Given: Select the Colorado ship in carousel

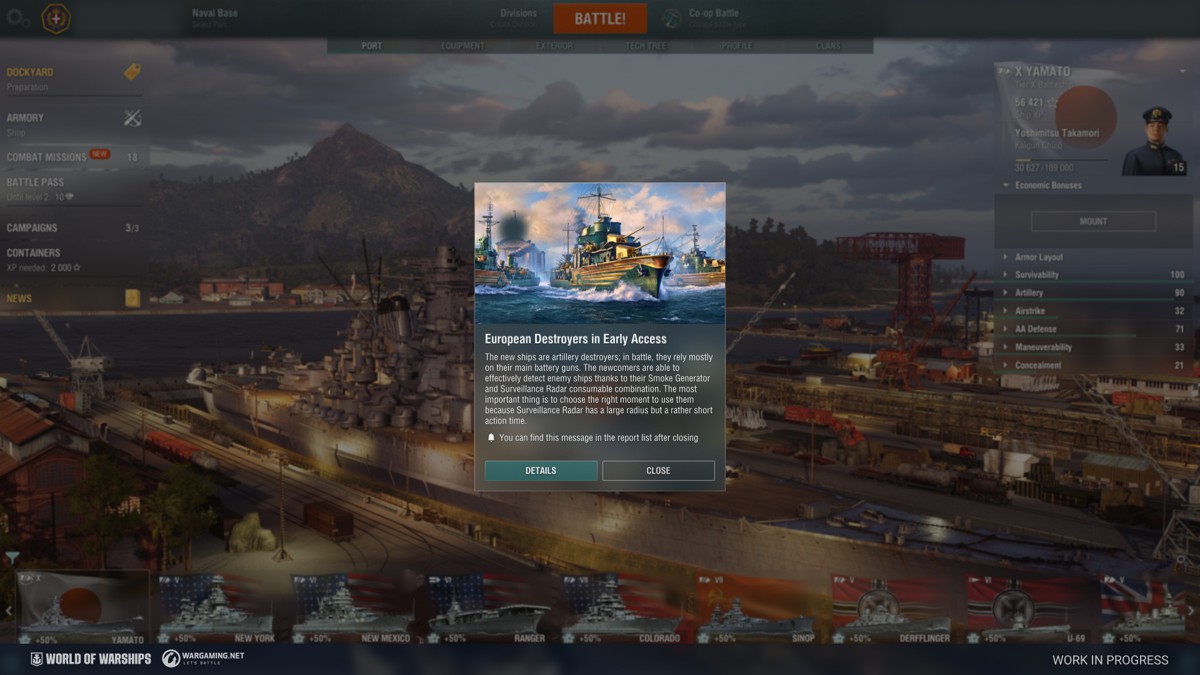Looking at the screenshot, I should (x=622, y=608).
